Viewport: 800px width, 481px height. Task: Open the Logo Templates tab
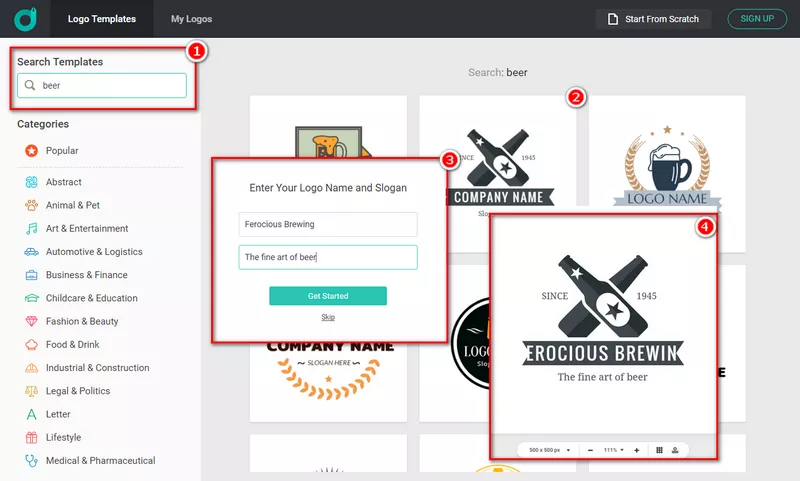click(x=100, y=19)
